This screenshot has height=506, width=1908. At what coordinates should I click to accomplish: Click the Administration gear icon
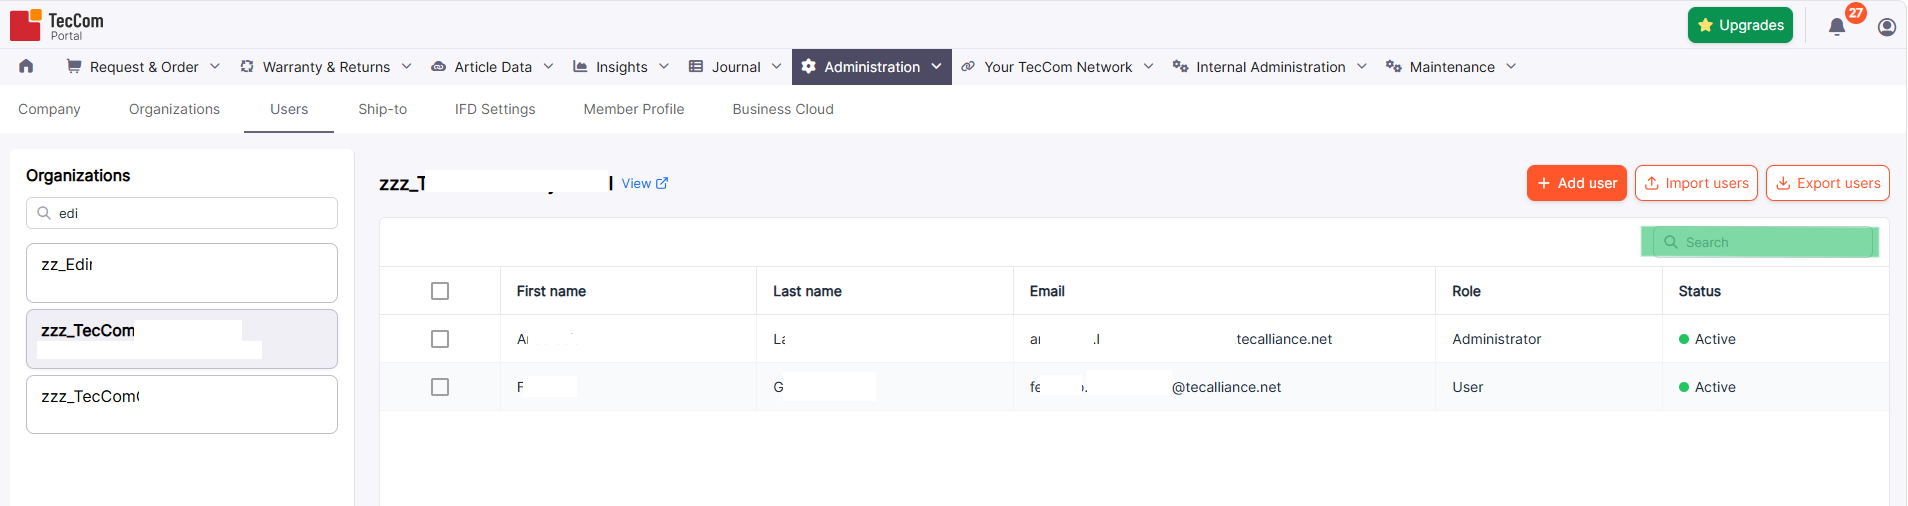point(808,66)
